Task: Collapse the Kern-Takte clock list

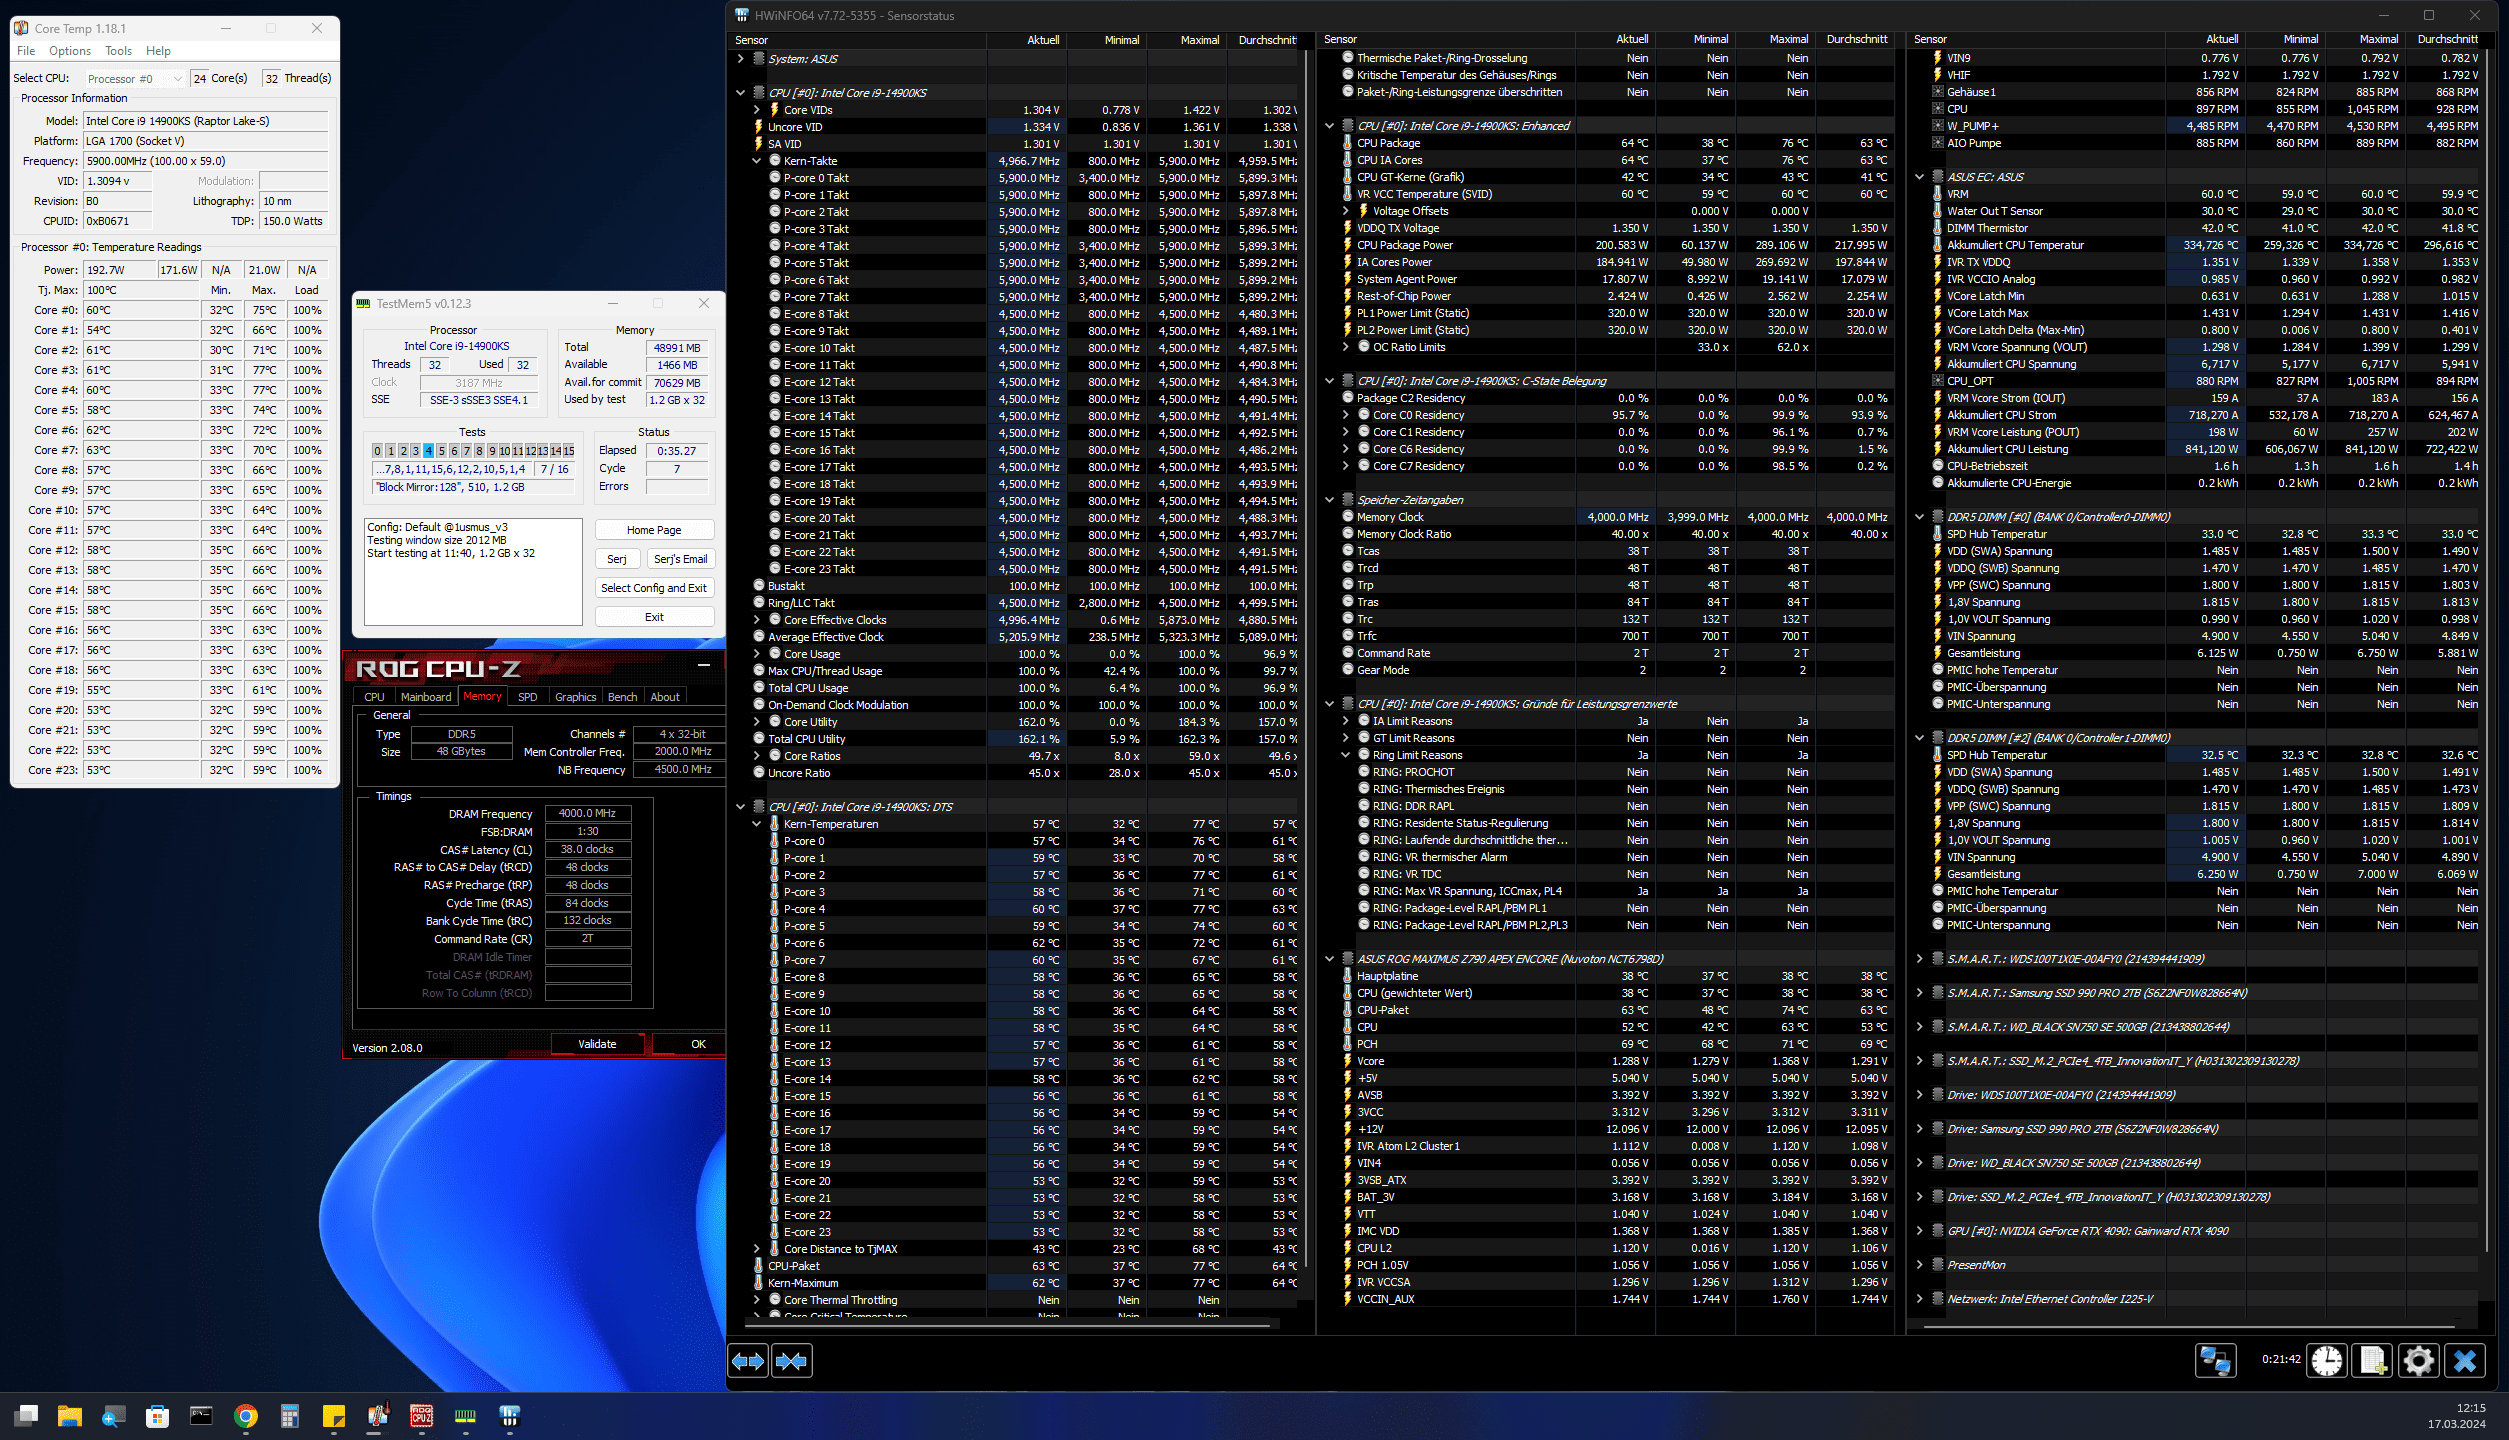Action: coord(757,161)
